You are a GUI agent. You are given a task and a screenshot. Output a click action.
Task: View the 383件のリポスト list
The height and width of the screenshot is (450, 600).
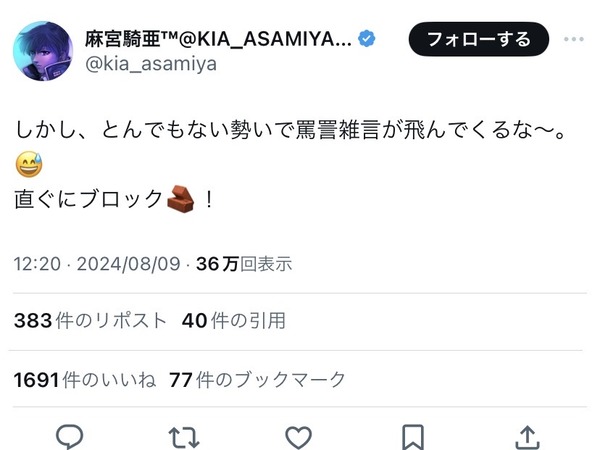coord(90,320)
